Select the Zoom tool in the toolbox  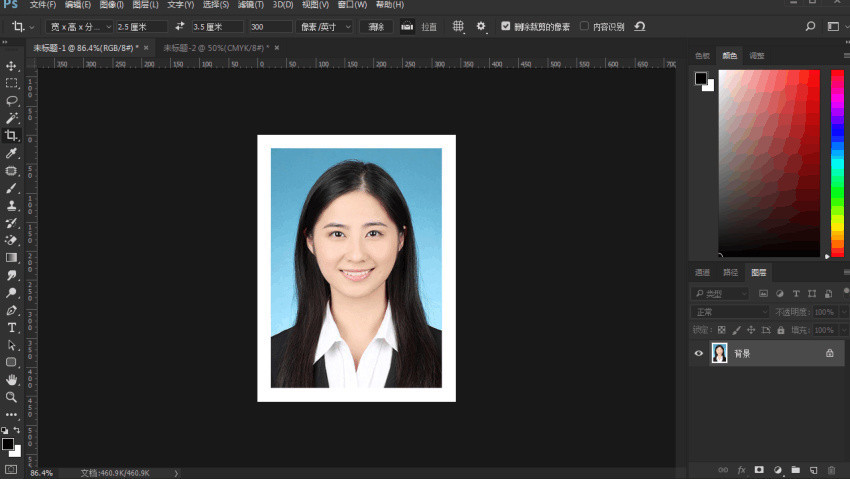pyautogui.click(x=12, y=397)
